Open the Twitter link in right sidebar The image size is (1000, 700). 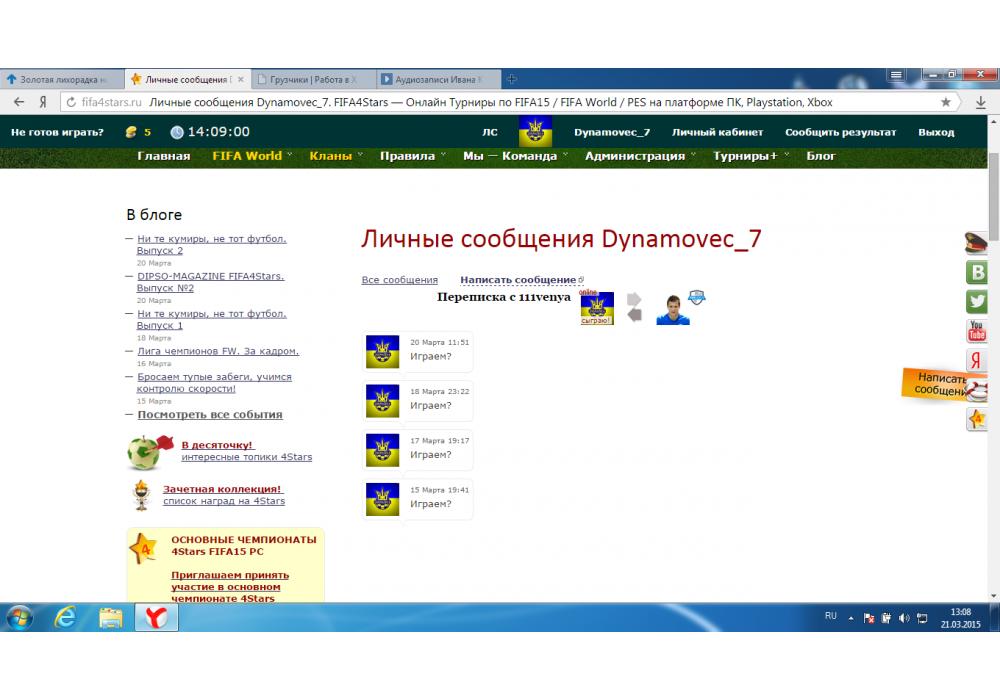tap(977, 301)
